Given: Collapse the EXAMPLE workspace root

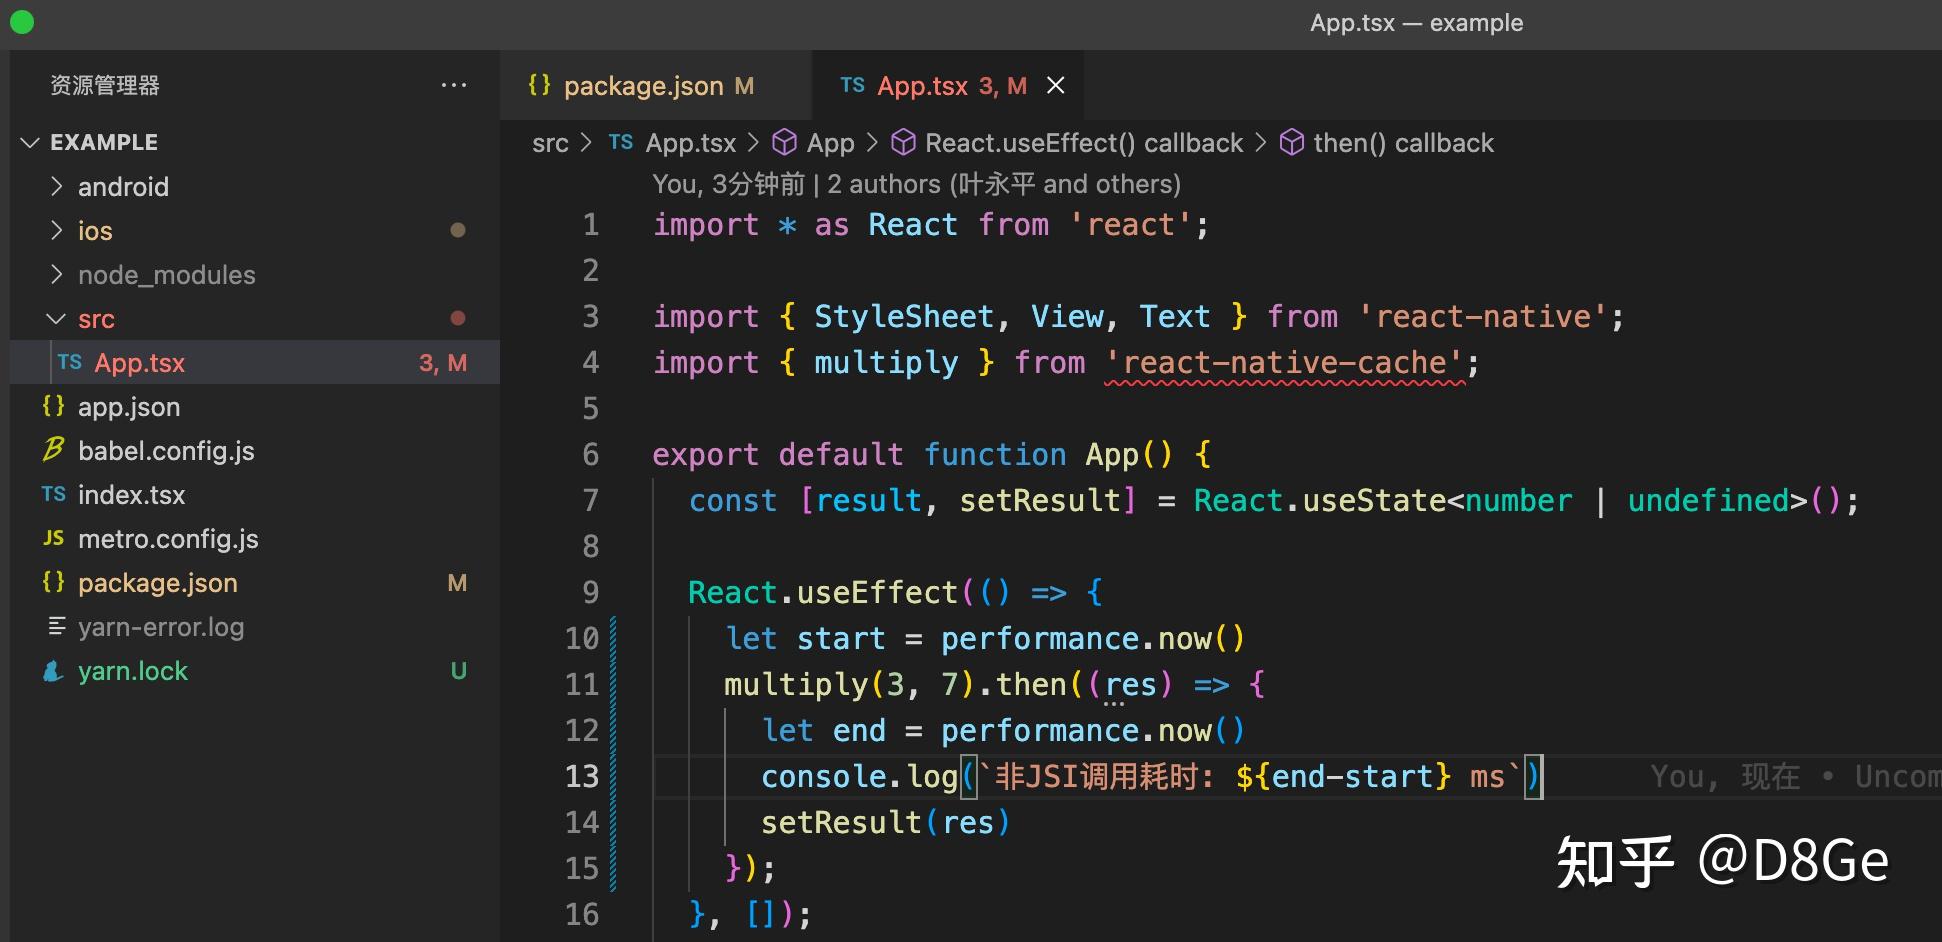Looking at the screenshot, I should [x=29, y=142].
